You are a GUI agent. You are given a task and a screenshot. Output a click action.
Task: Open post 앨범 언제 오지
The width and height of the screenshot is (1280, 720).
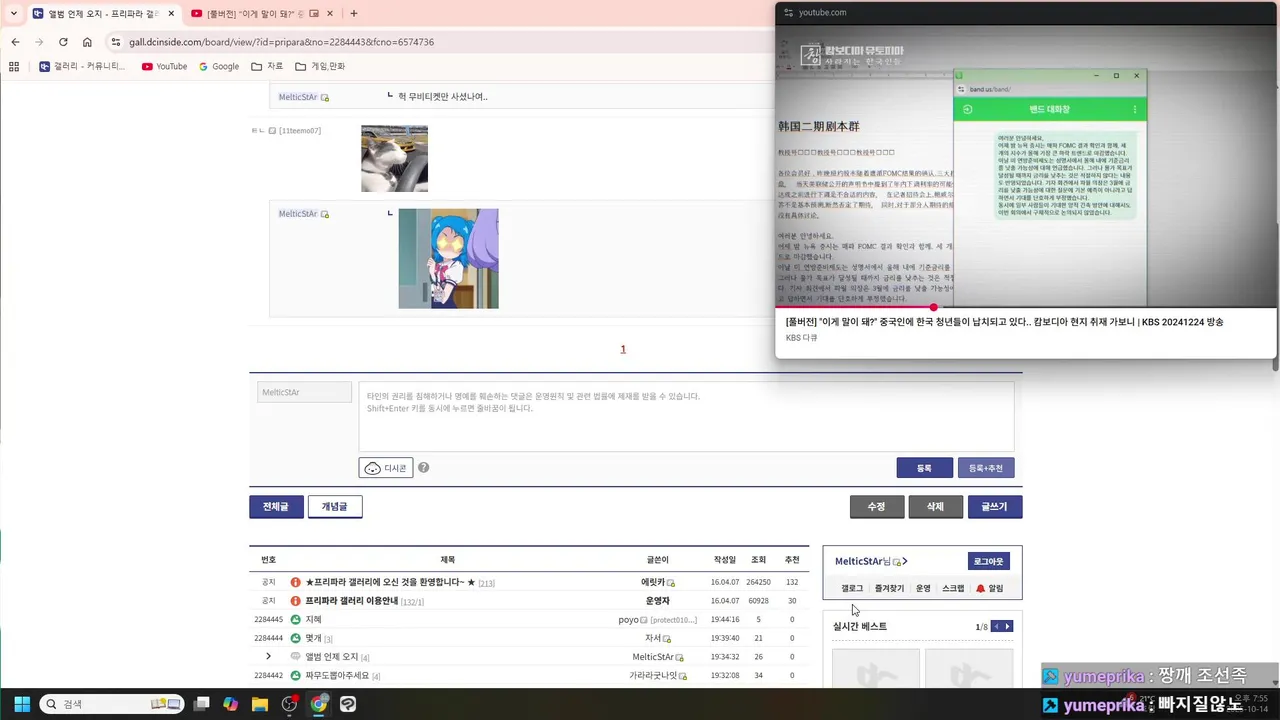click(331, 657)
